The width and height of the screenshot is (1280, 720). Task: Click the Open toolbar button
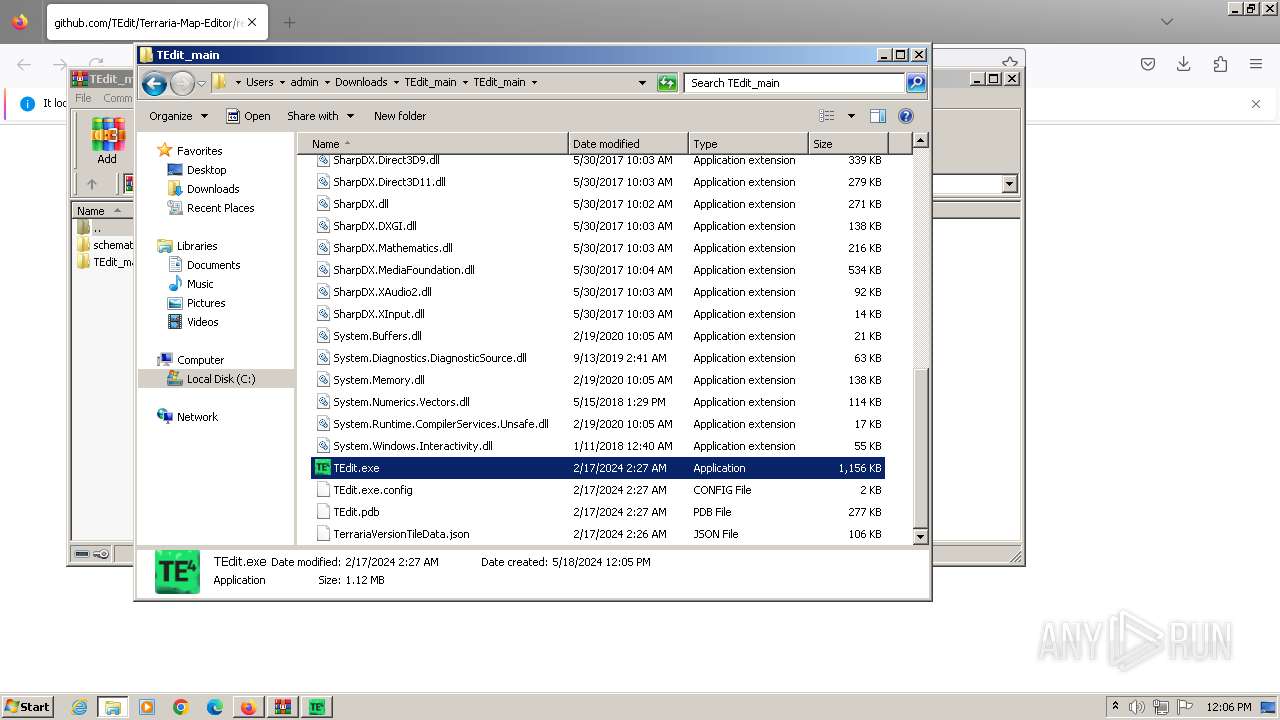(248, 116)
